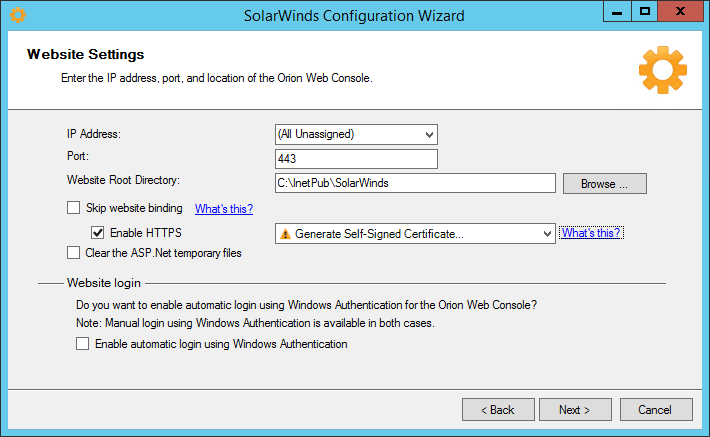Image resolution: width=710 pixels, height=437 pixels.
Task: Open "What's this?" beside Skip website binding
Action: [224, 209]
